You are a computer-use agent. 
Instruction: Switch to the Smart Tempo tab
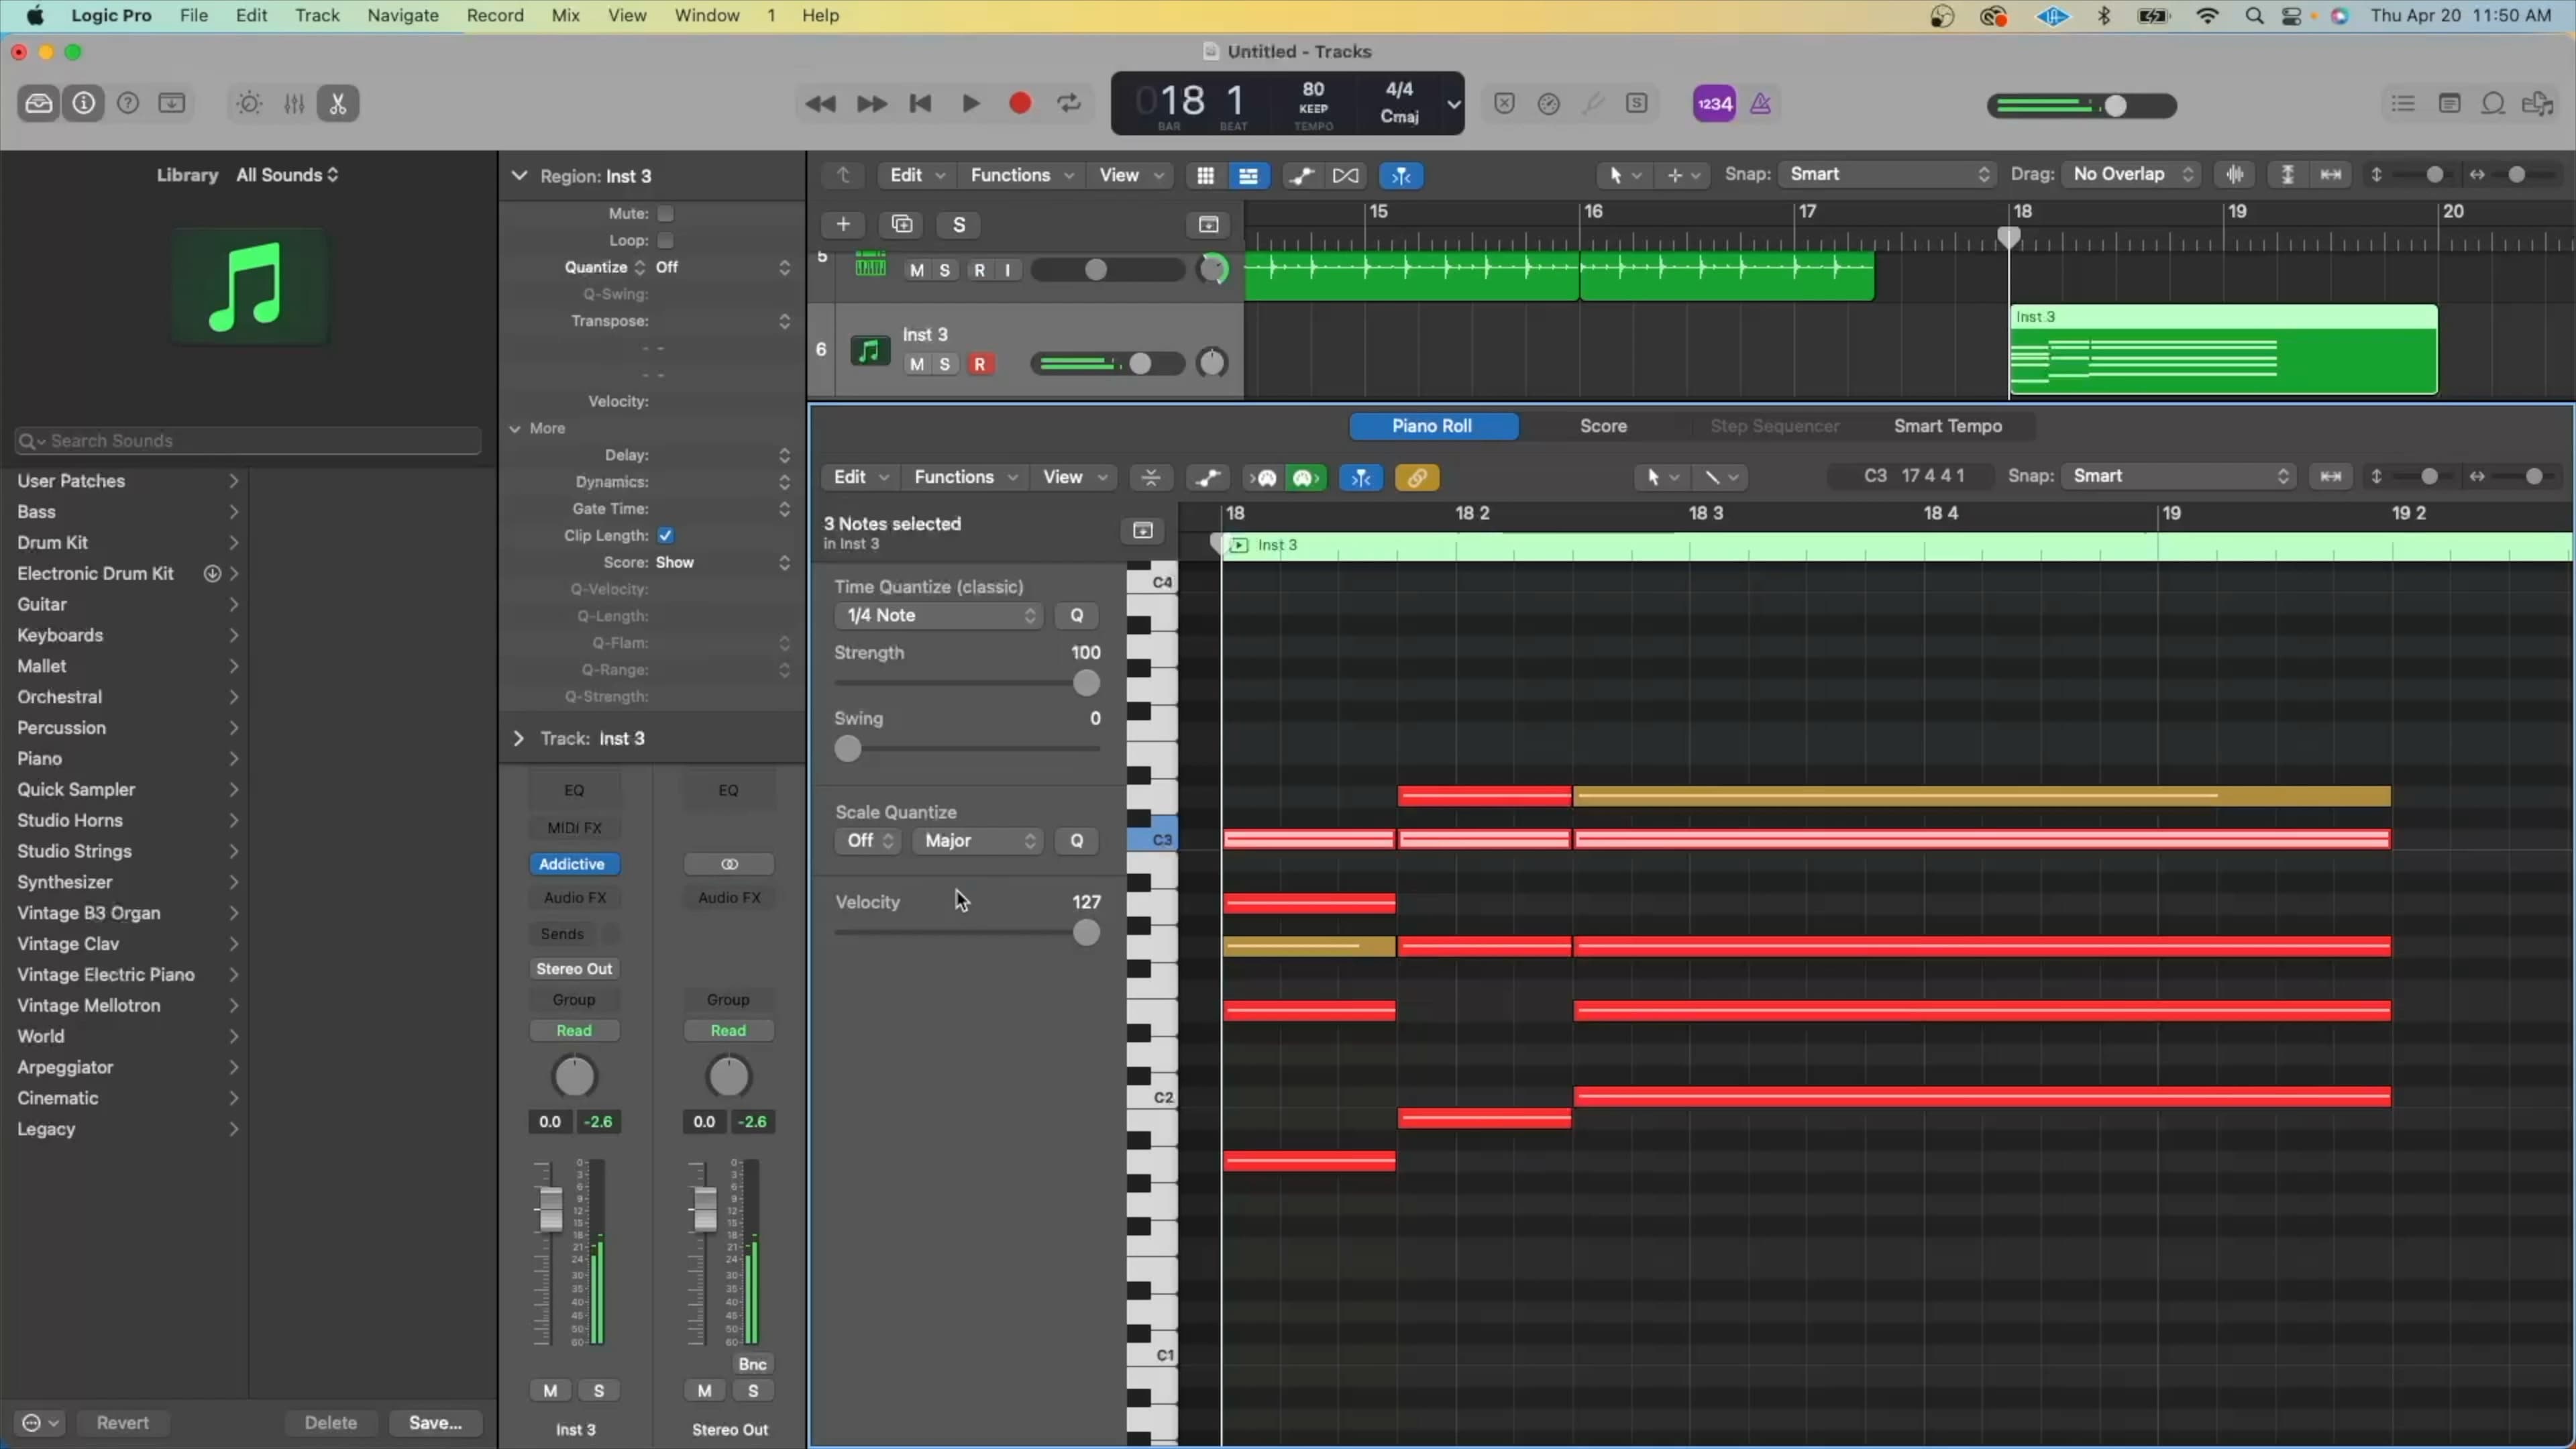[x=1947, y=426]
